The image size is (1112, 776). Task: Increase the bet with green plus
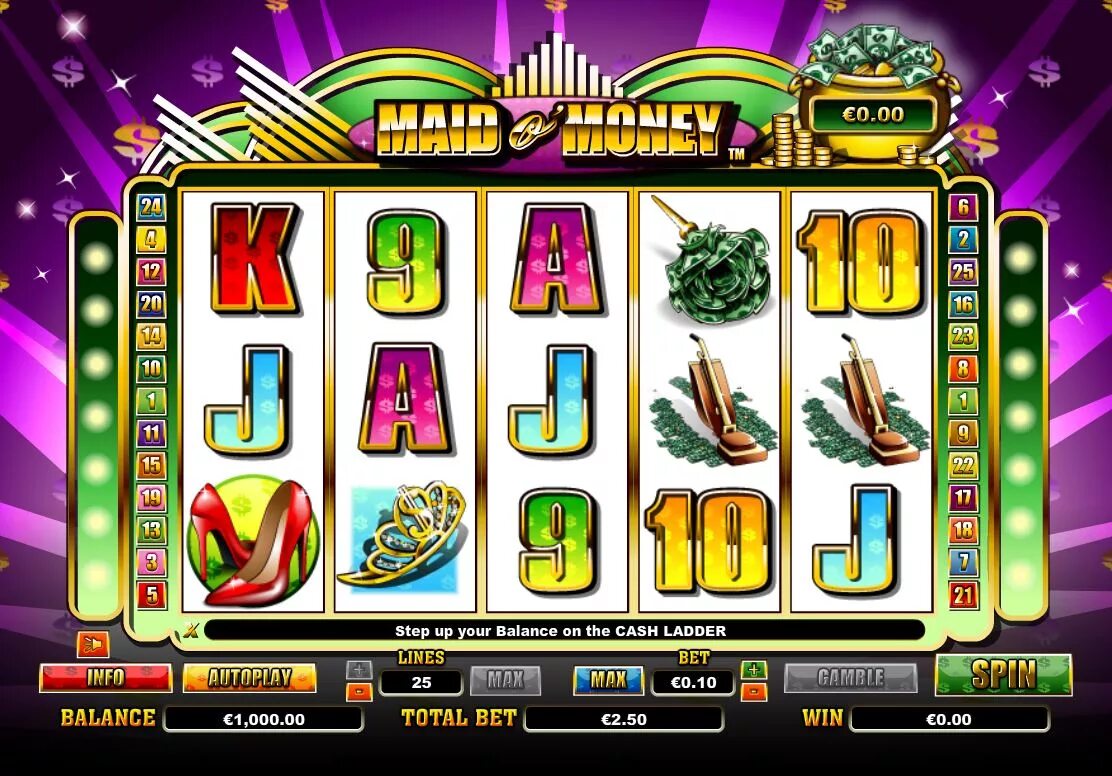(753, 670)
